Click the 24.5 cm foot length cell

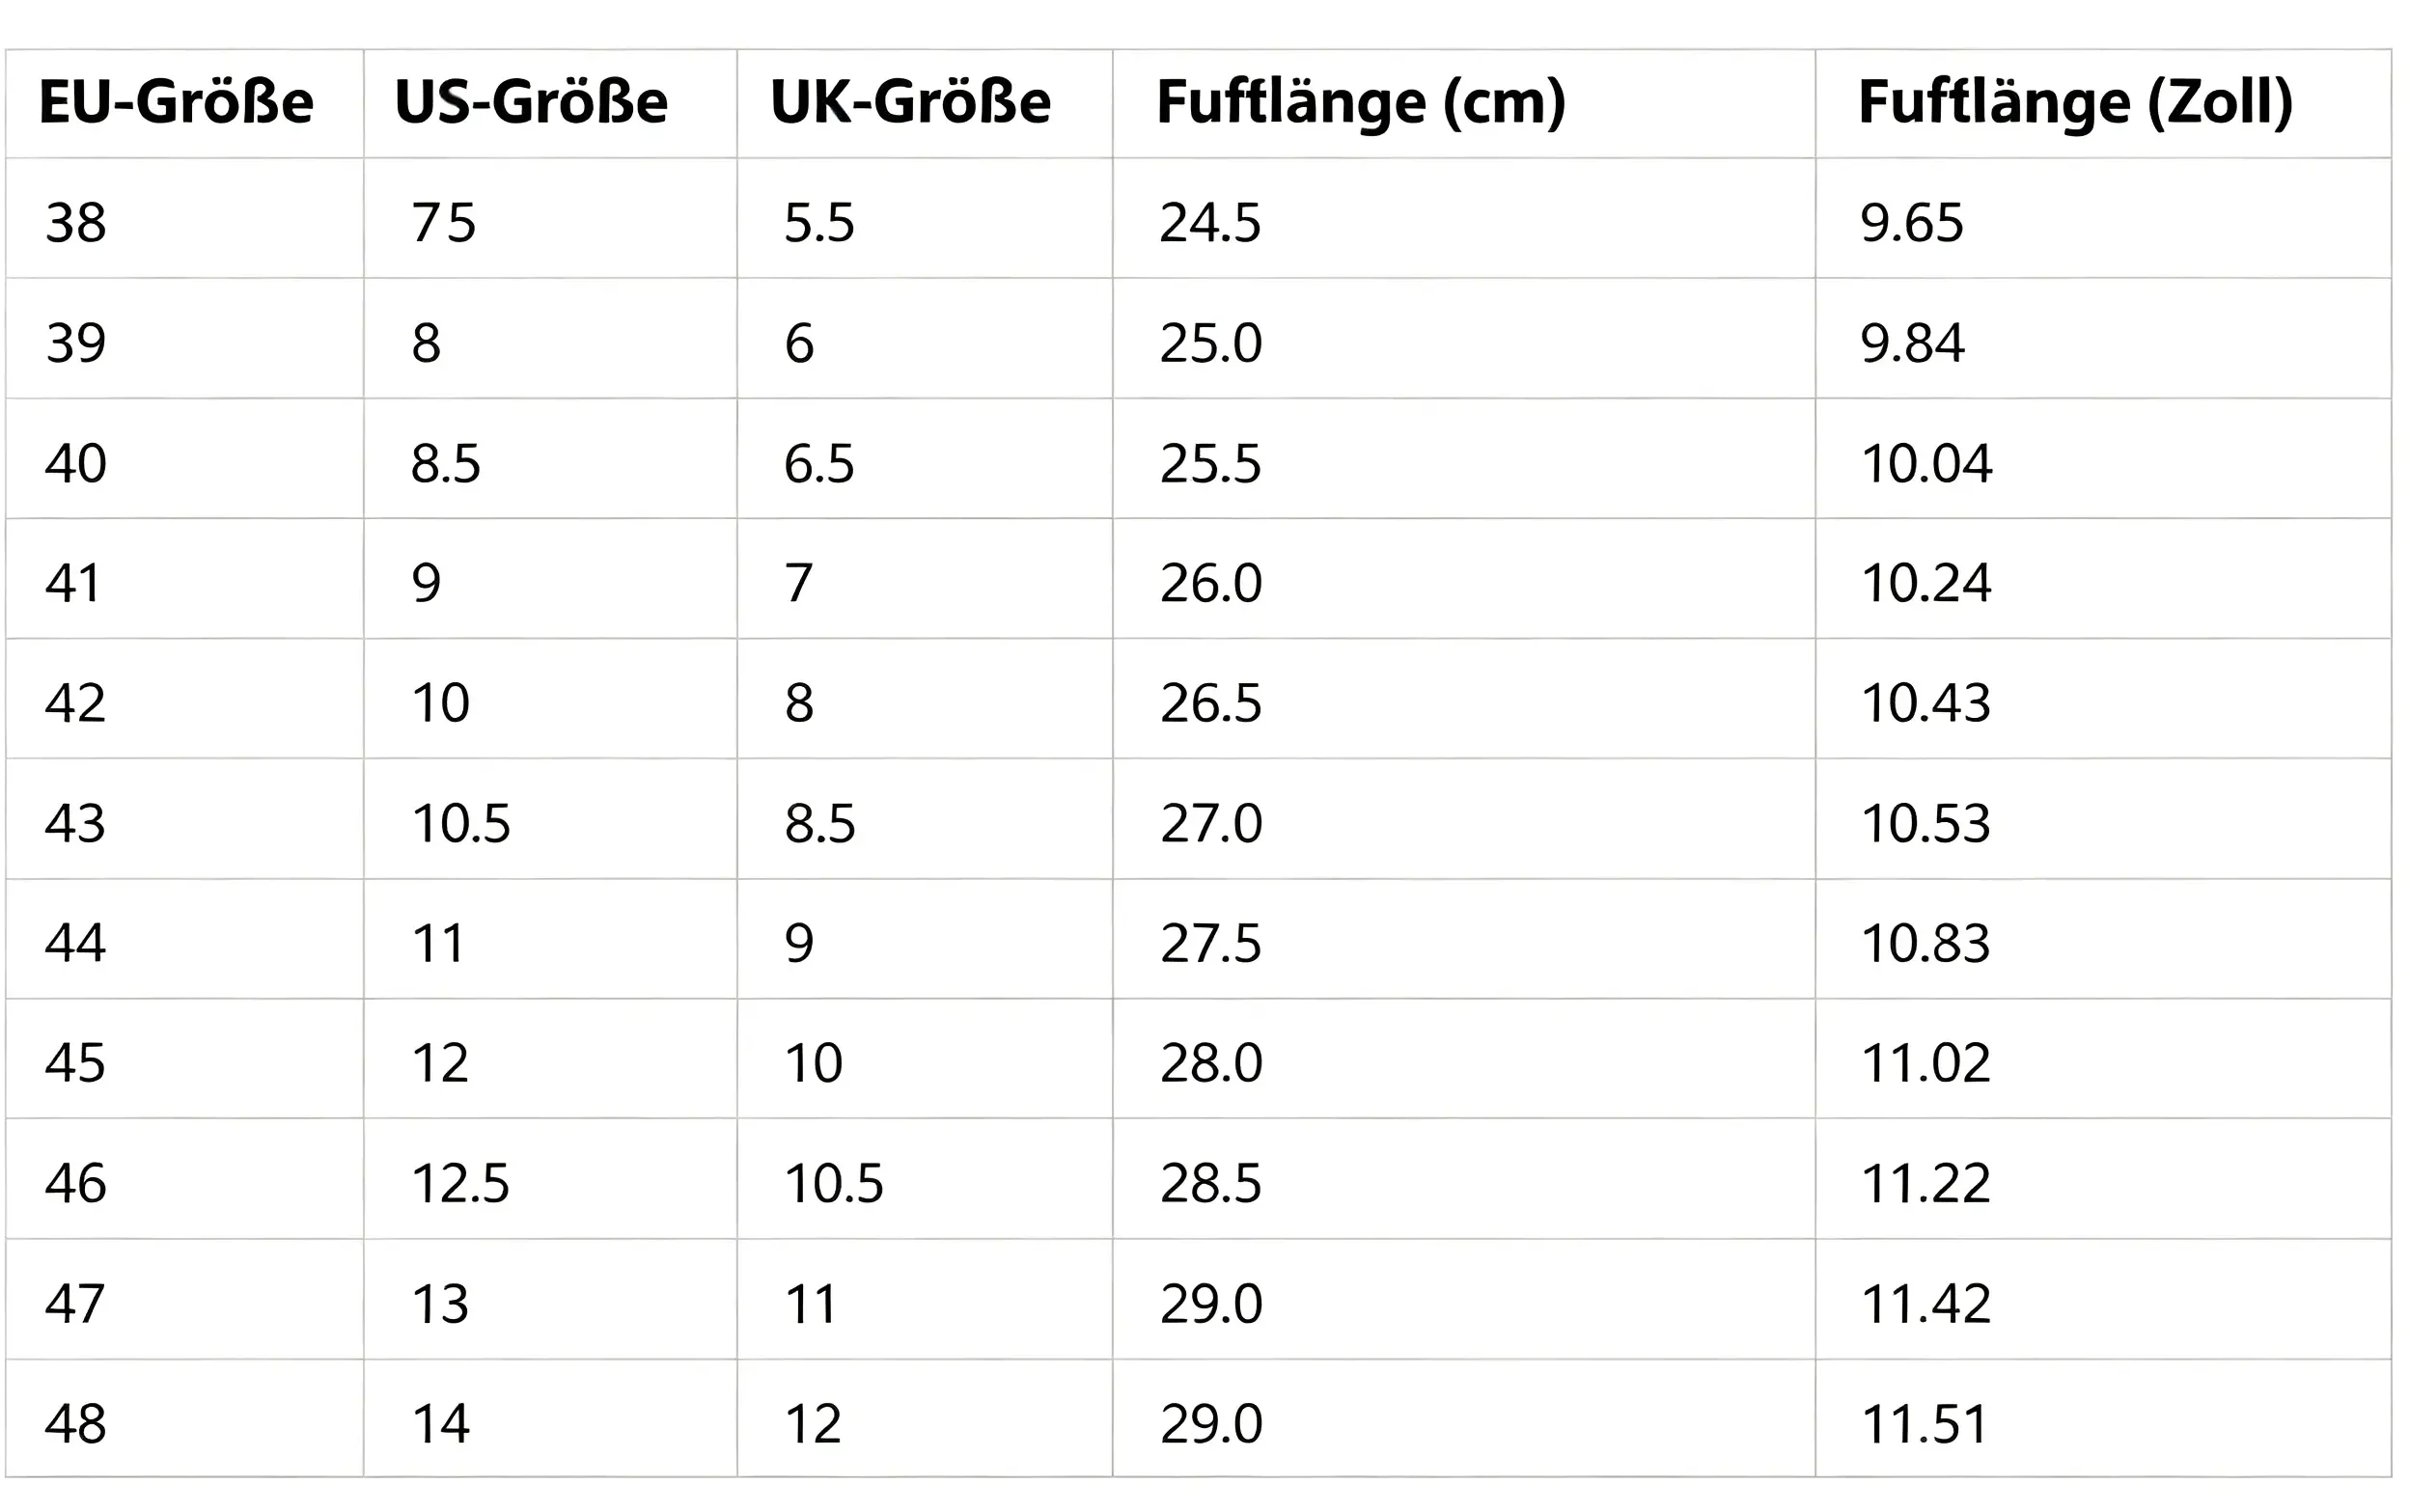1464,218
